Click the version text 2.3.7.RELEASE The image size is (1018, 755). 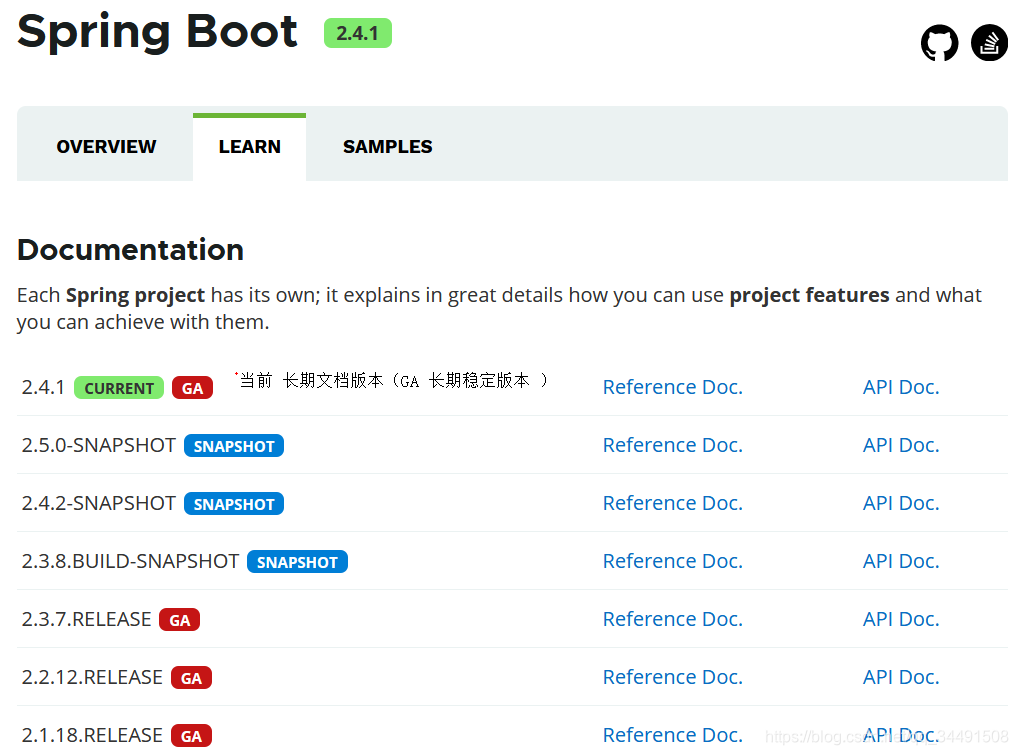tap(86, 619)
